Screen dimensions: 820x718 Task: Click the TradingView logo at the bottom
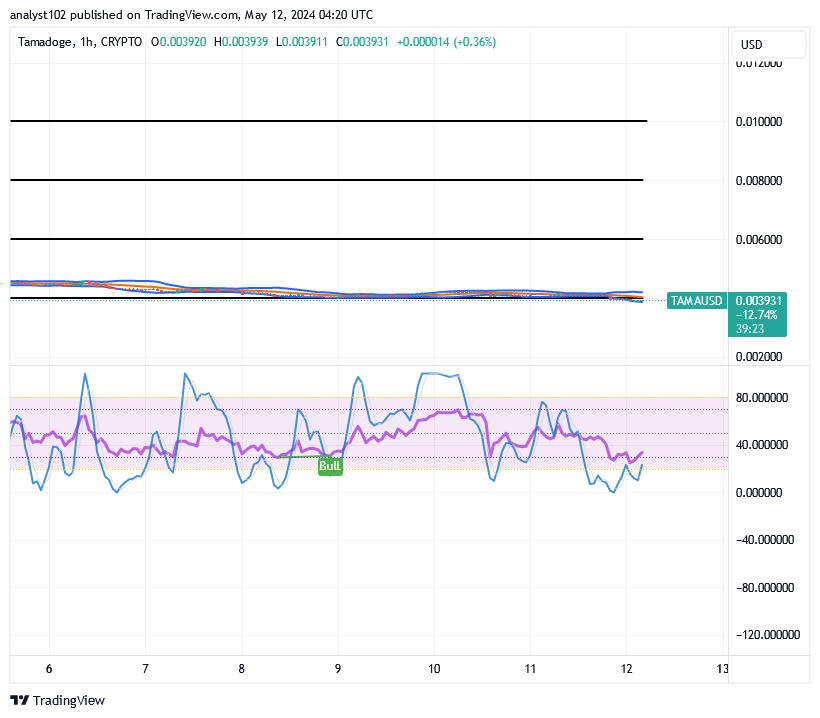[x=58, y=700]
